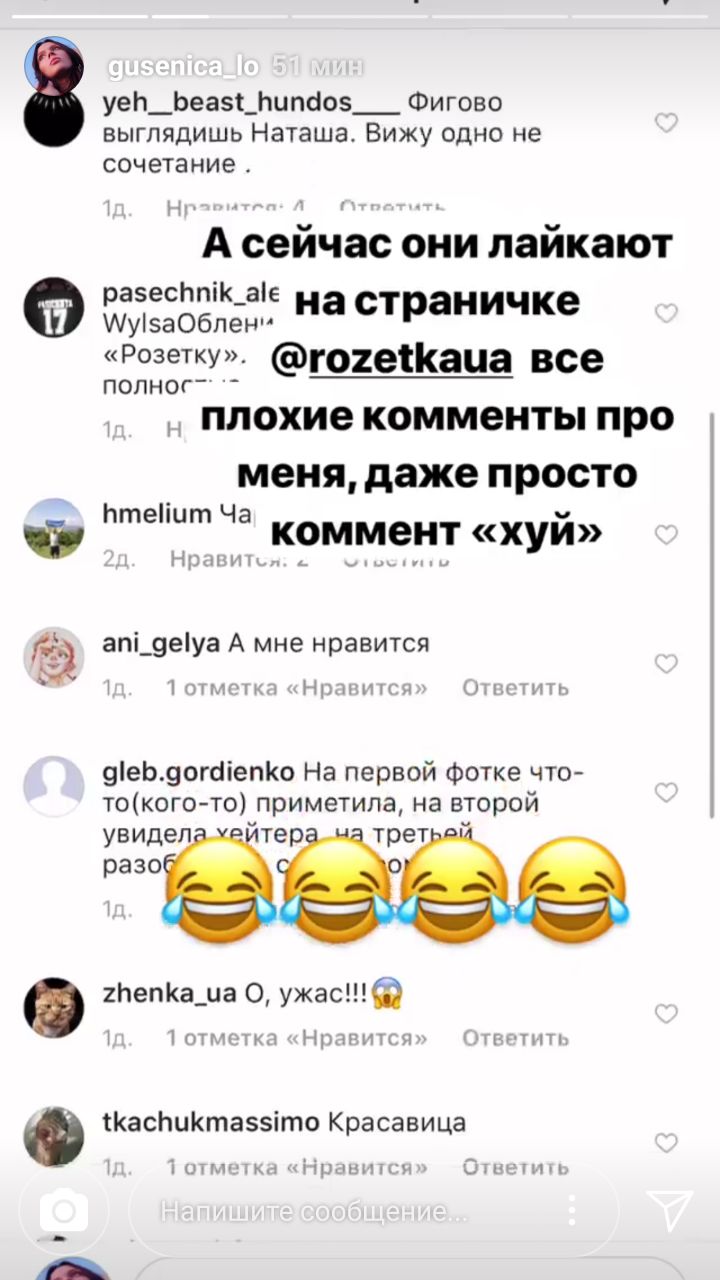Click 'Ответить' under zhenka_ua comment
Viewport: 720px width, 1280px height.
tap(516, 1038)
